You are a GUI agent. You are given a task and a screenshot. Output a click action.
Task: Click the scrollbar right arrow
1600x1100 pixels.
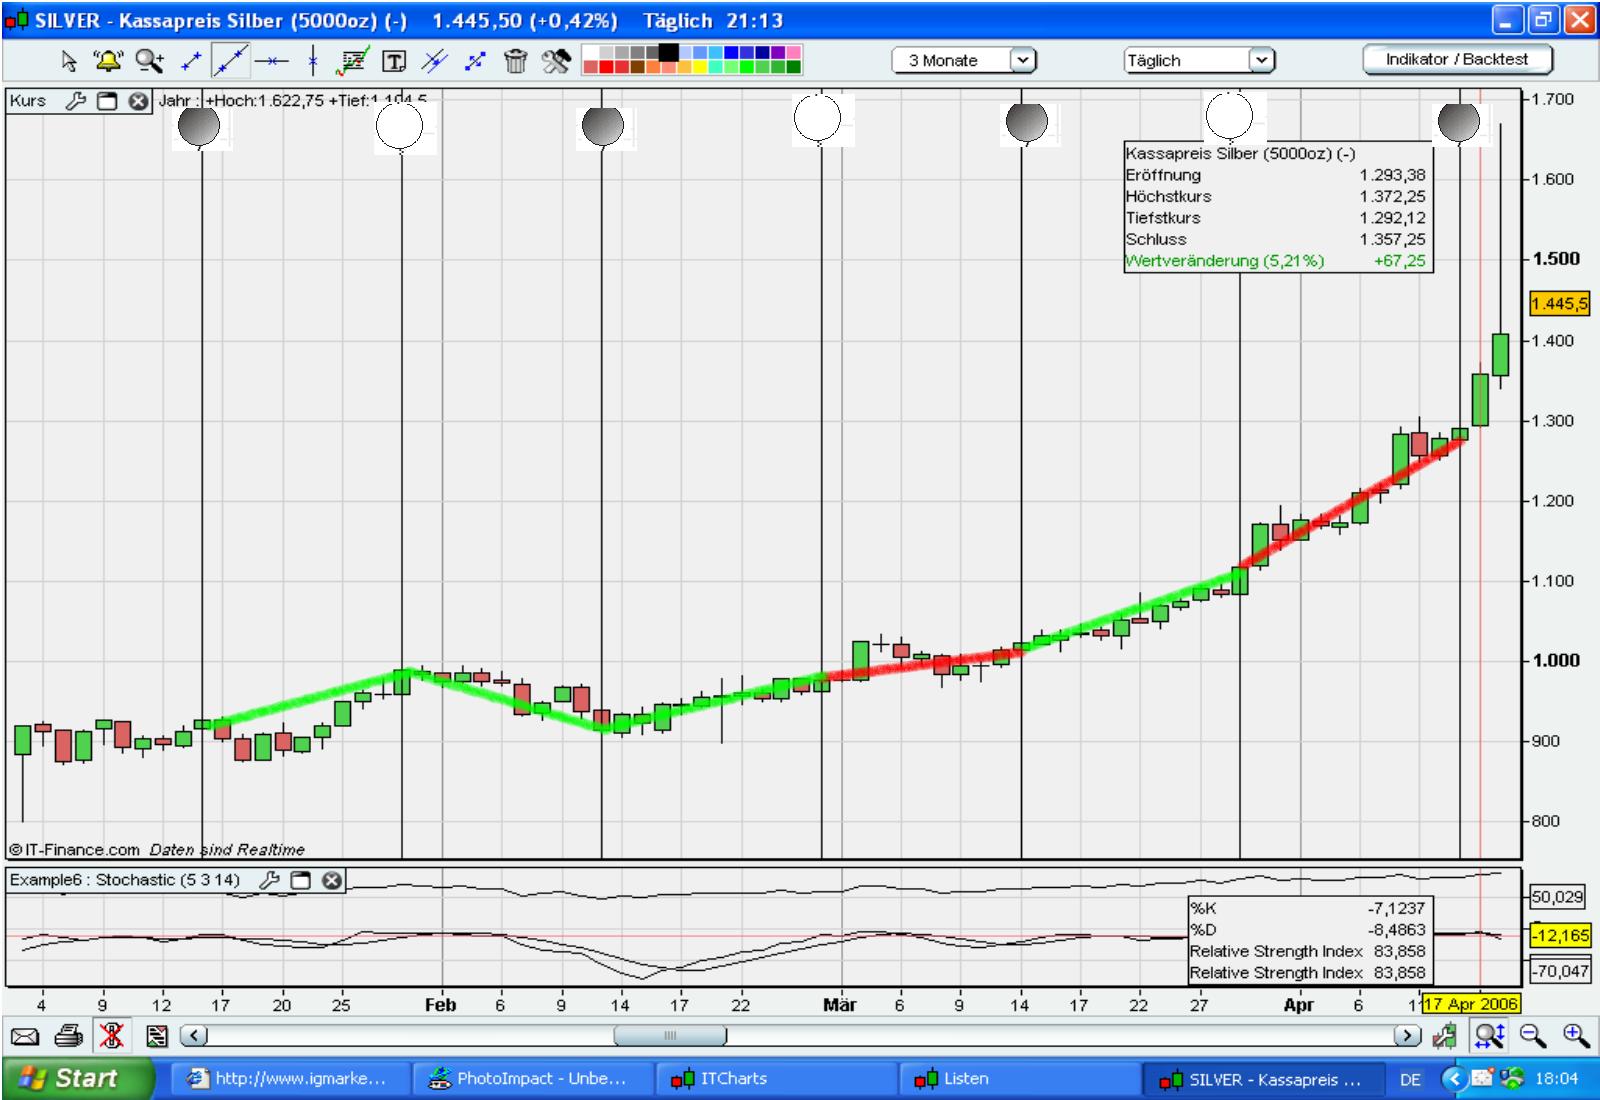1408,1036
